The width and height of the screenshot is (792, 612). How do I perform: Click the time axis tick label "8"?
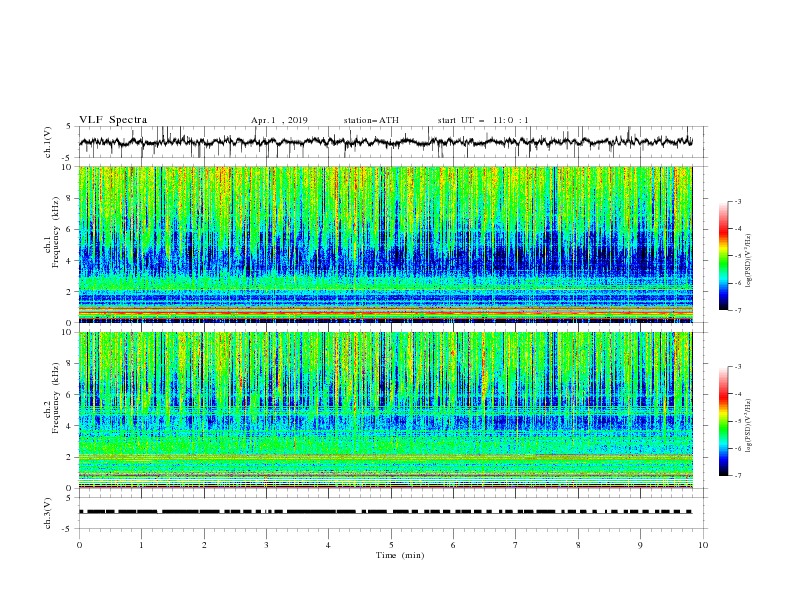(x=578, y=545)
